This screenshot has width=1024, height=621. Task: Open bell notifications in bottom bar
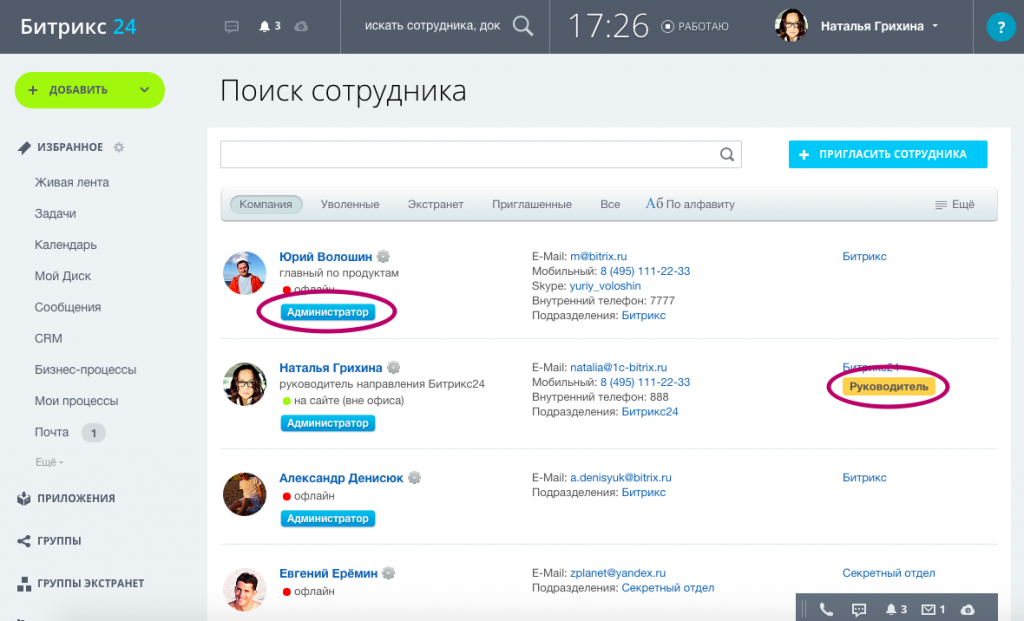(x=890, y=609)
